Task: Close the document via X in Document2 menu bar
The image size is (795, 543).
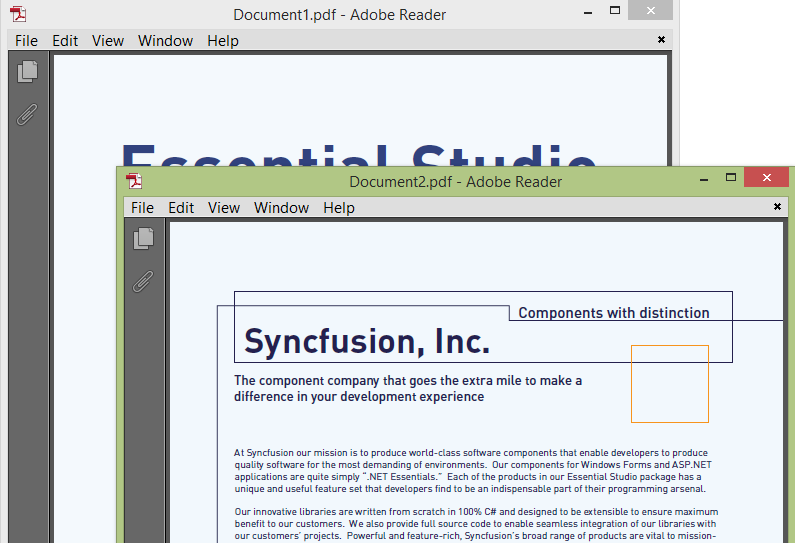Action: coord(777,206)
